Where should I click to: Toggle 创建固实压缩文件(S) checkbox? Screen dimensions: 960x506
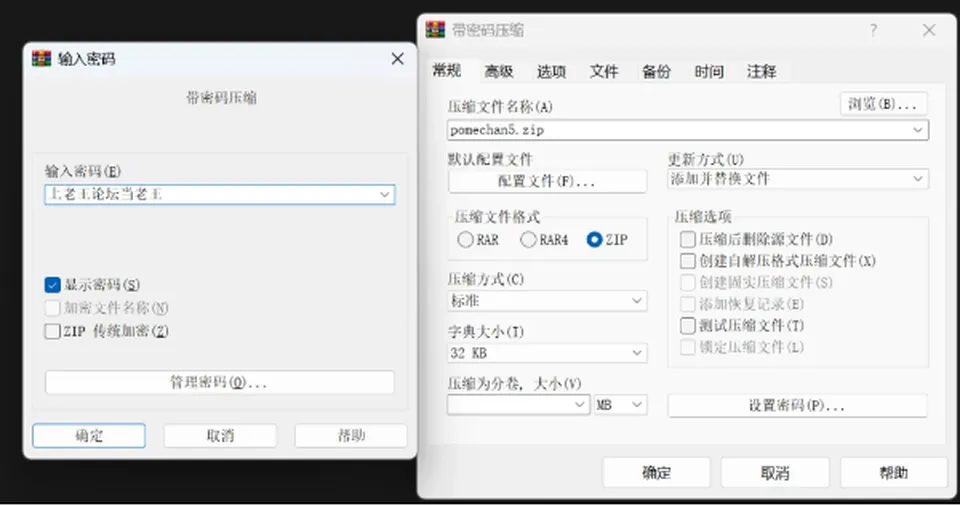click(x=688, y=282)
